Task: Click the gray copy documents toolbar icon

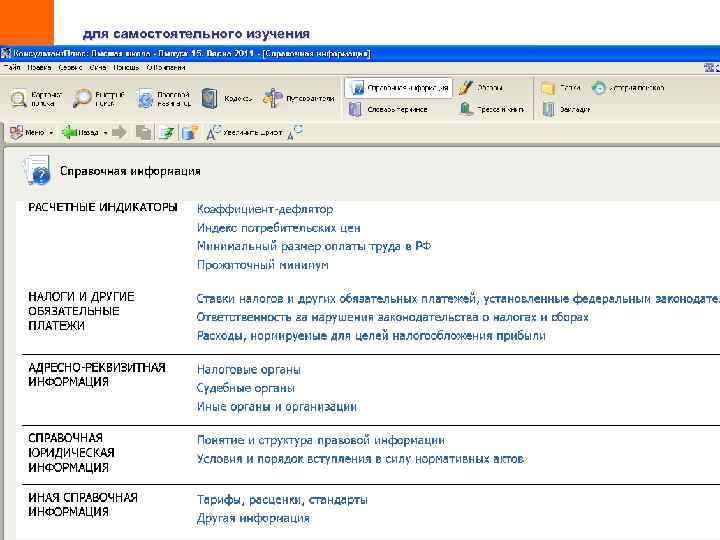Action: (144, 132)
